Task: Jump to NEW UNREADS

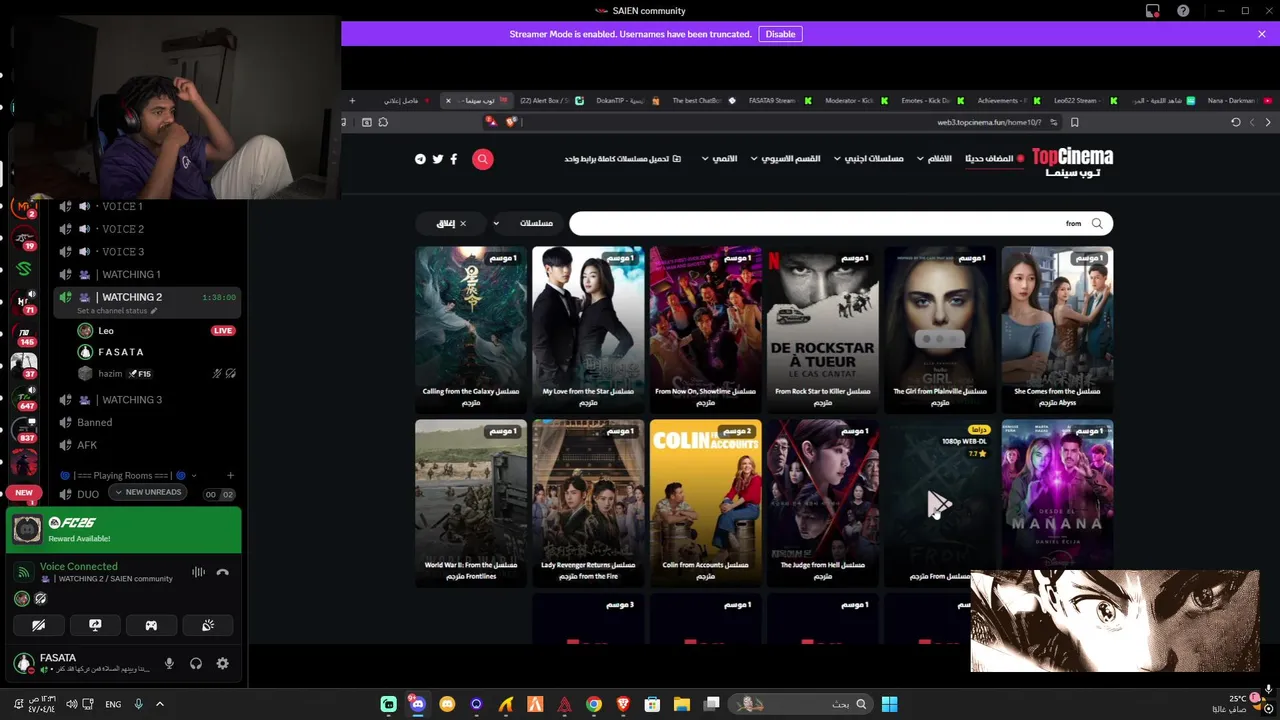Action: tap(147, 492)
